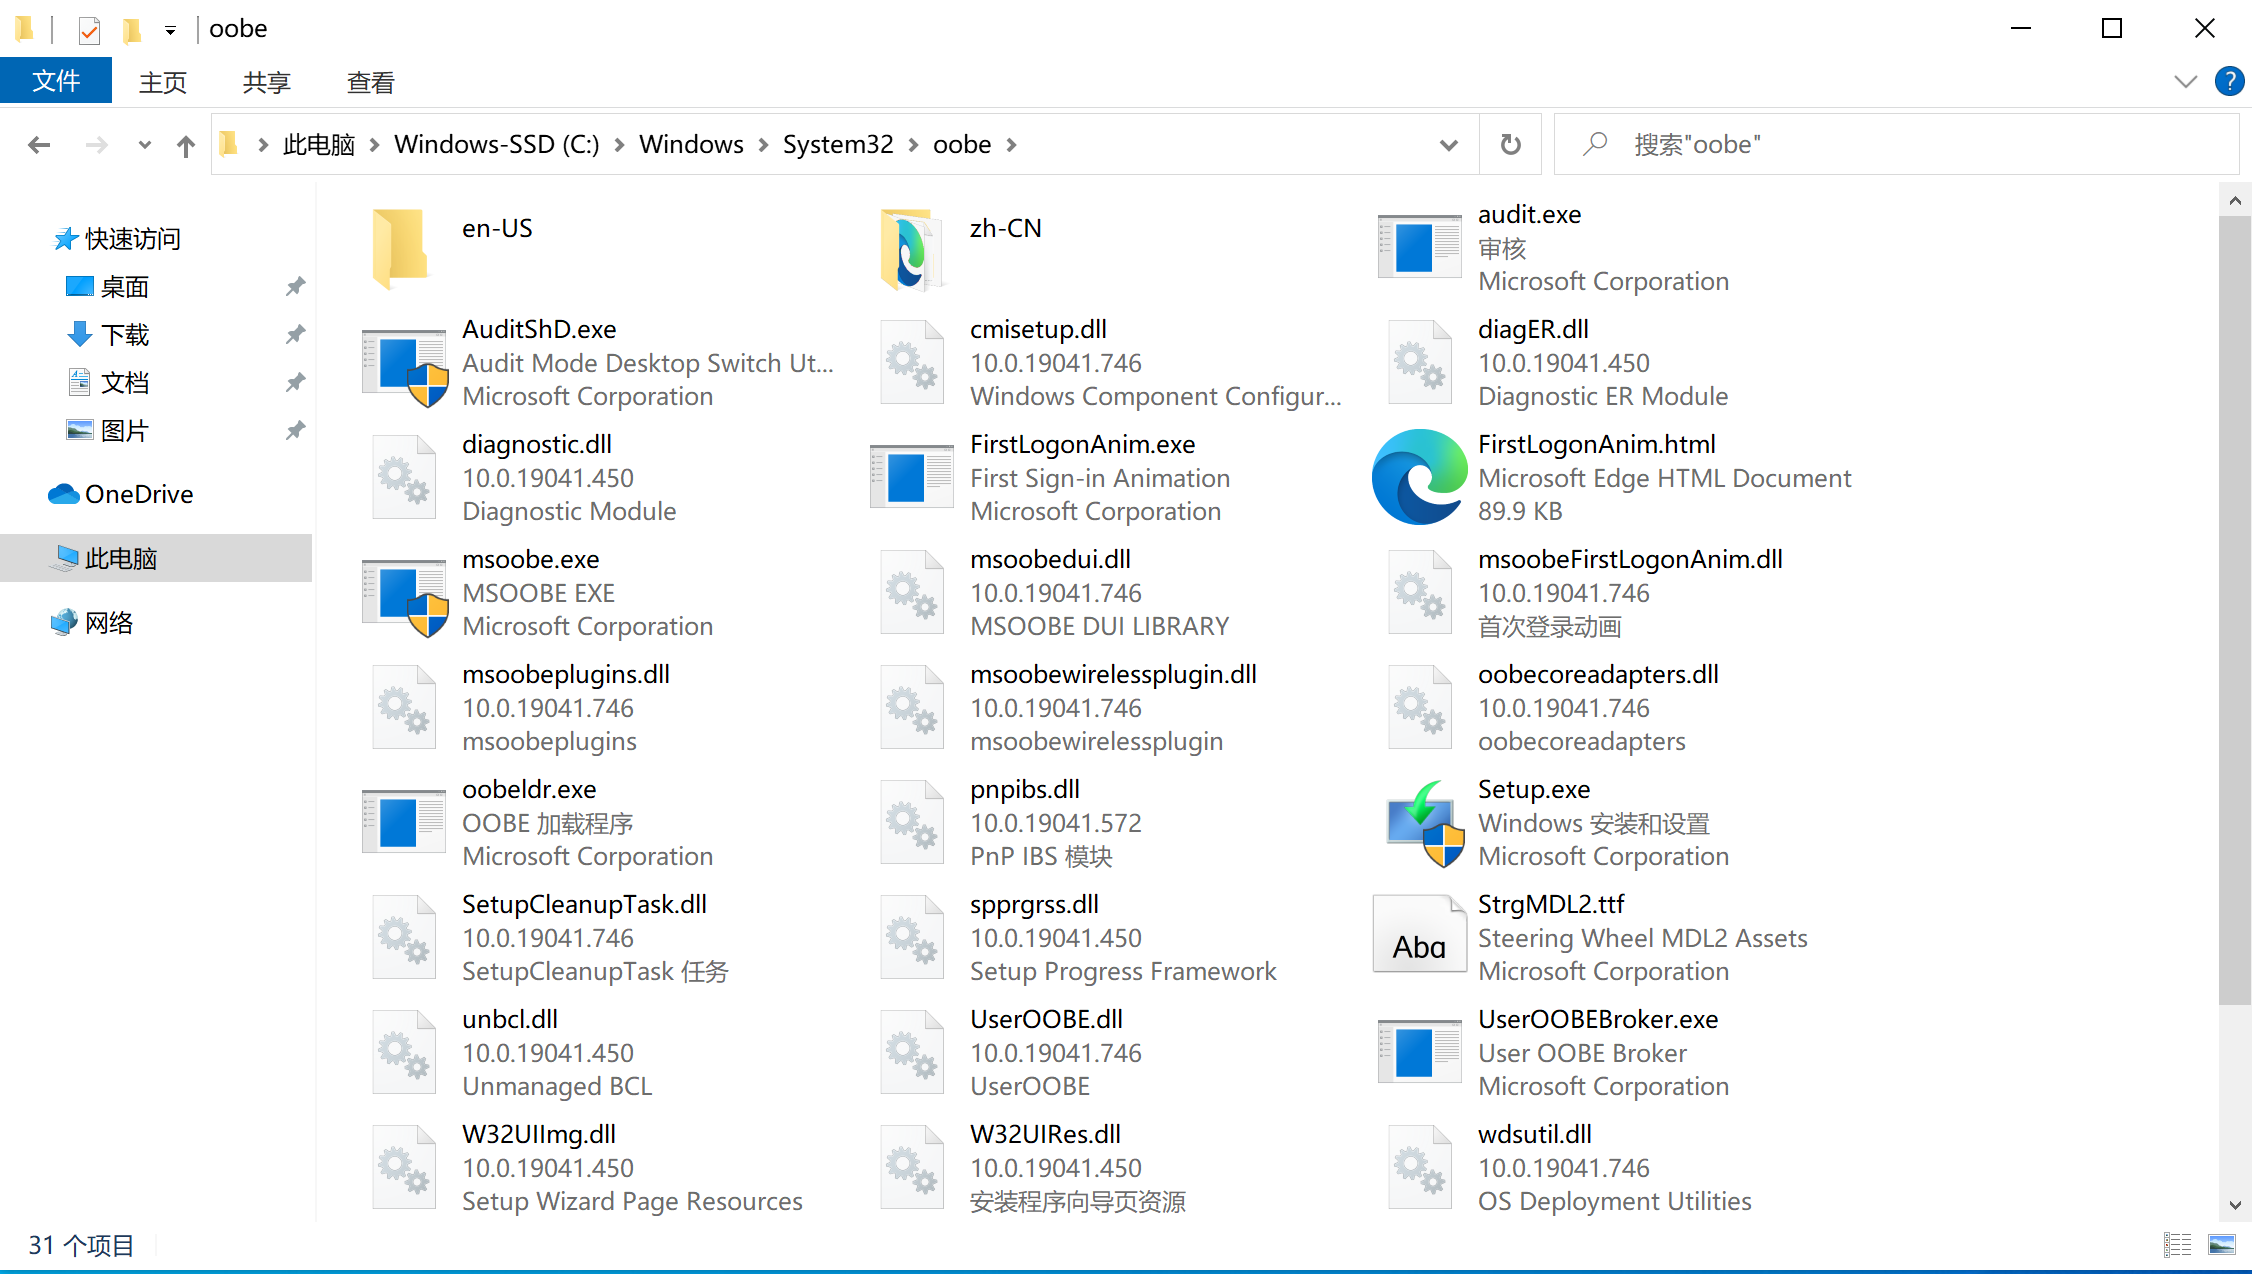Select file name msoobewirelessplugin.dll
Image resolution: width=2252 pixels, height=1274 pixels.
pos(1113,674)
